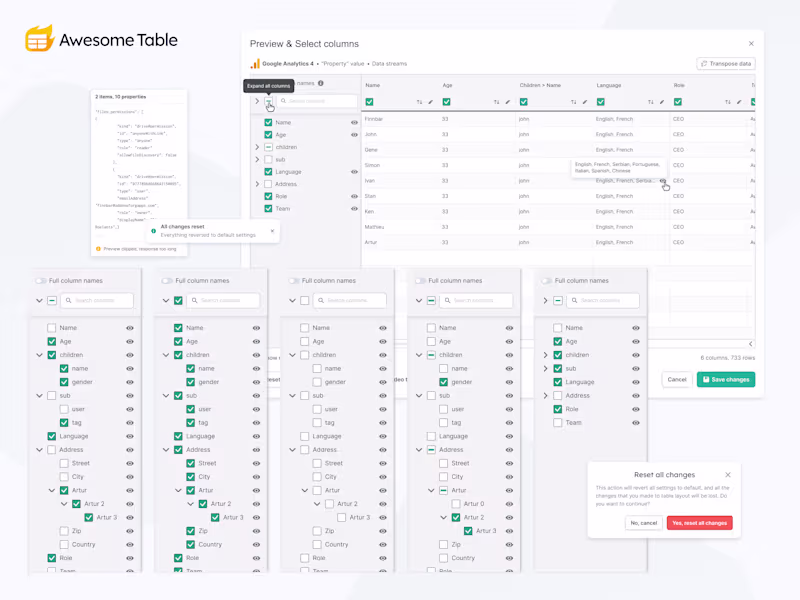Click the Finnbar cell in Name column

click(374, 119)
